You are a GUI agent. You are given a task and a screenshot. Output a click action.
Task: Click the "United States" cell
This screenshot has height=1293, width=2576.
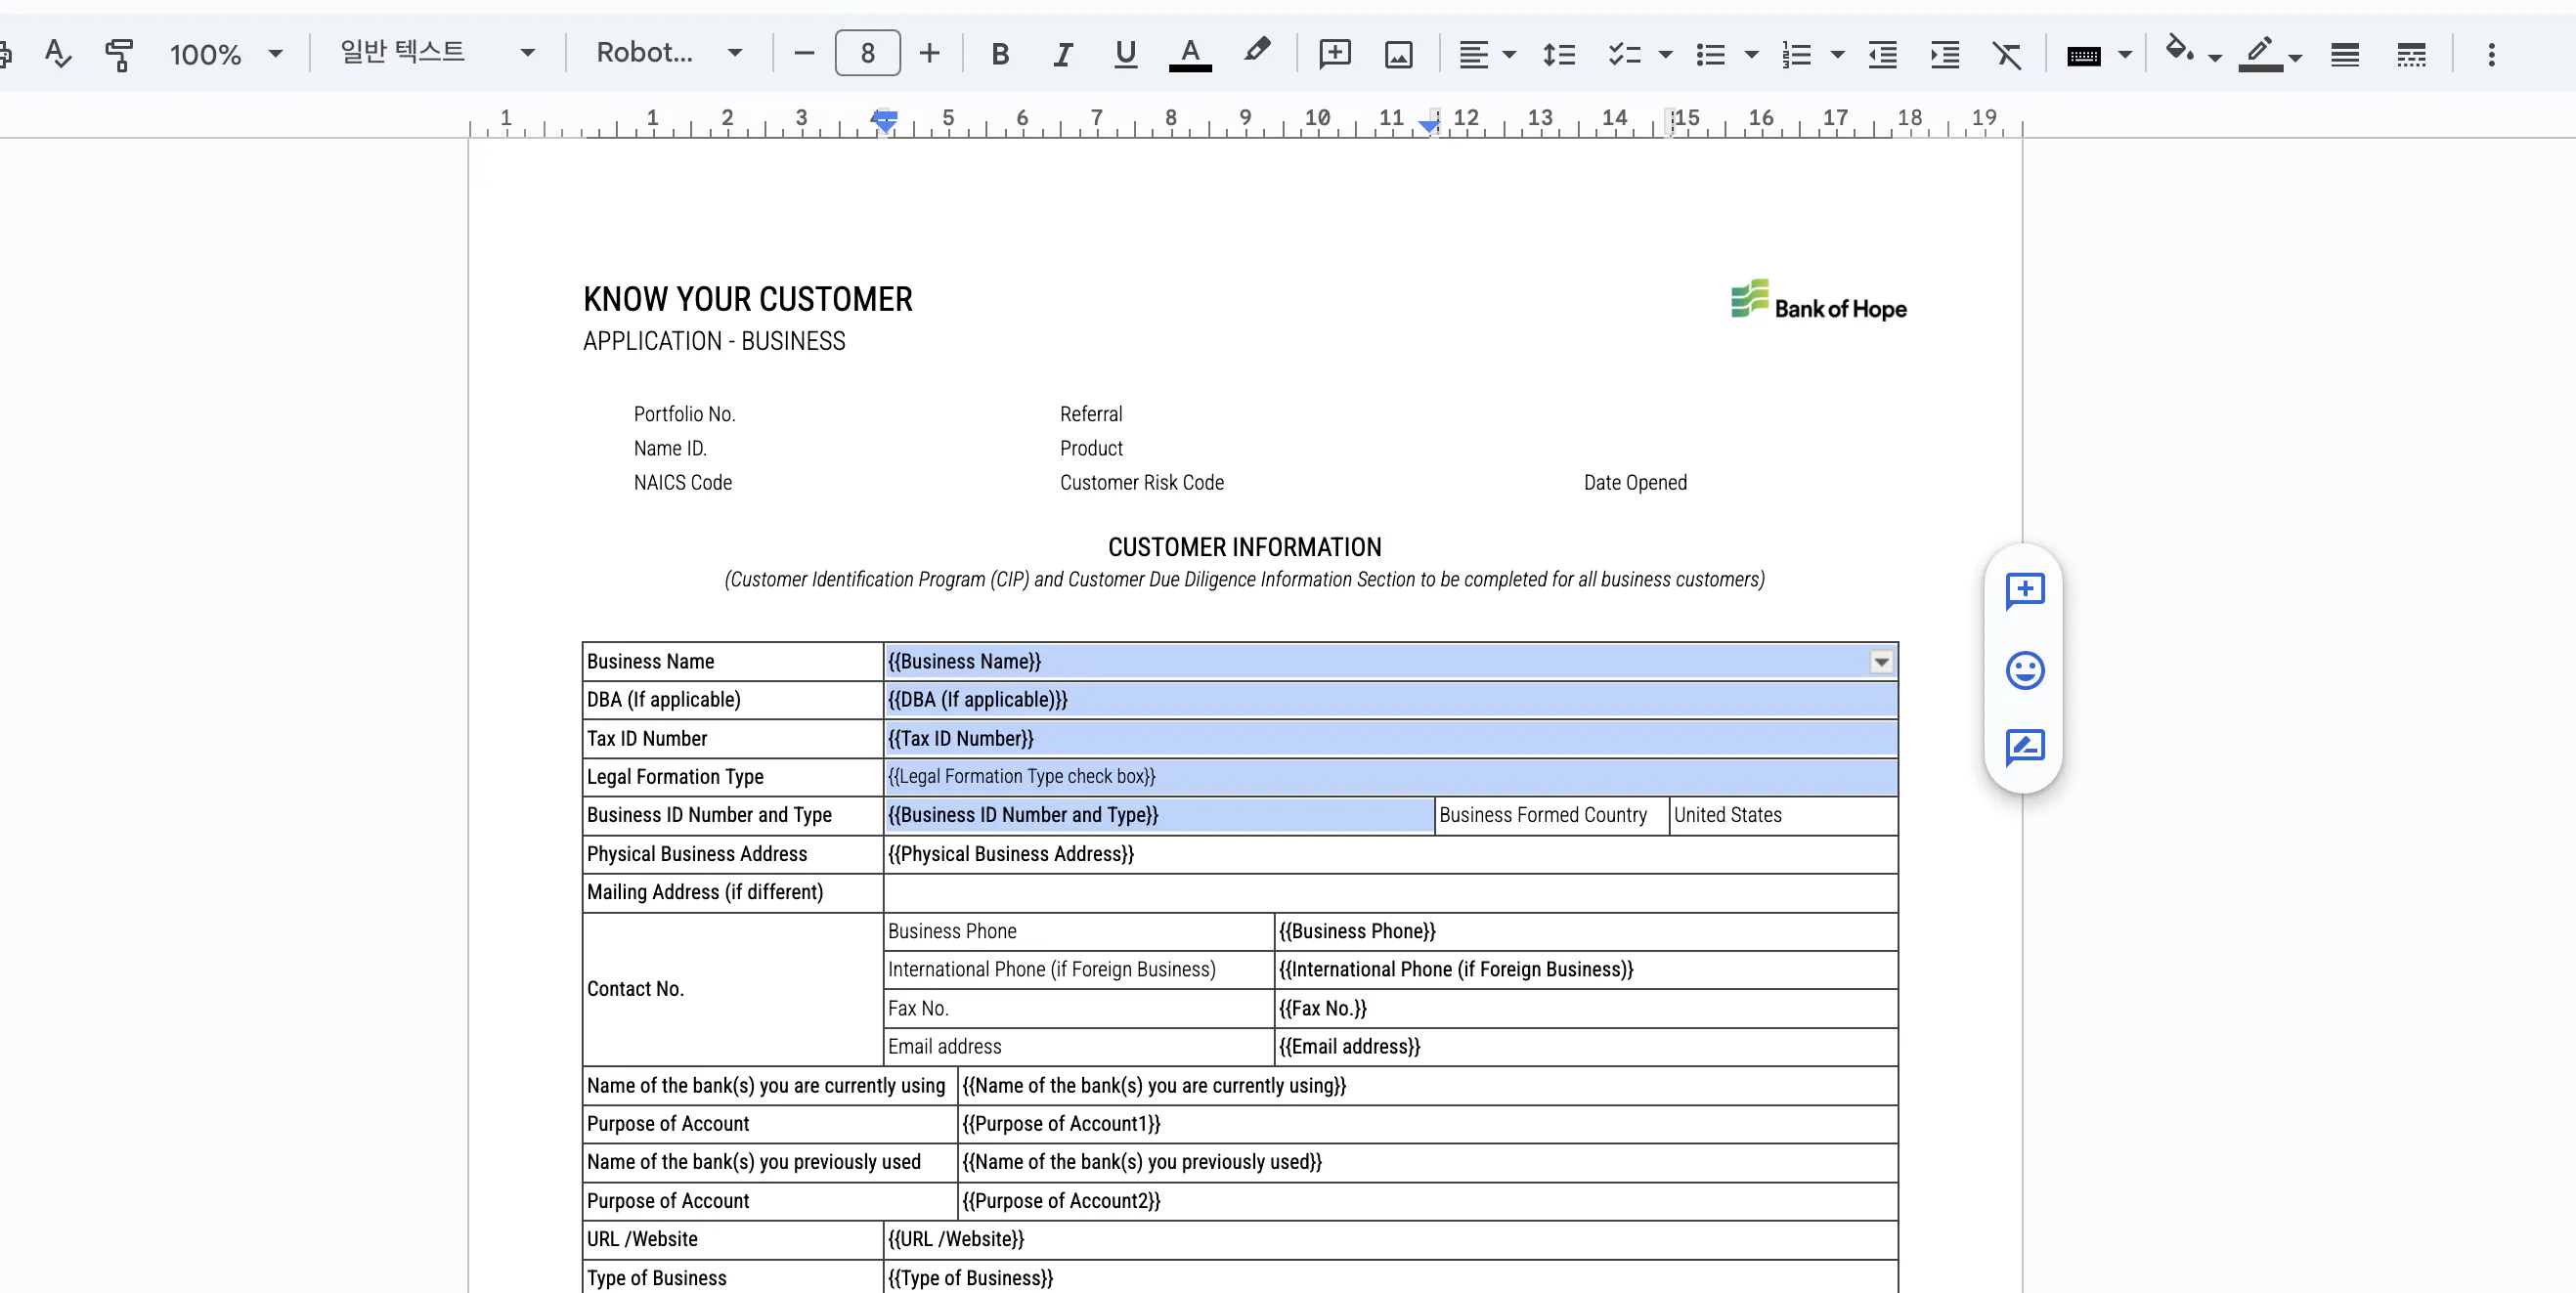point(1783,816)
